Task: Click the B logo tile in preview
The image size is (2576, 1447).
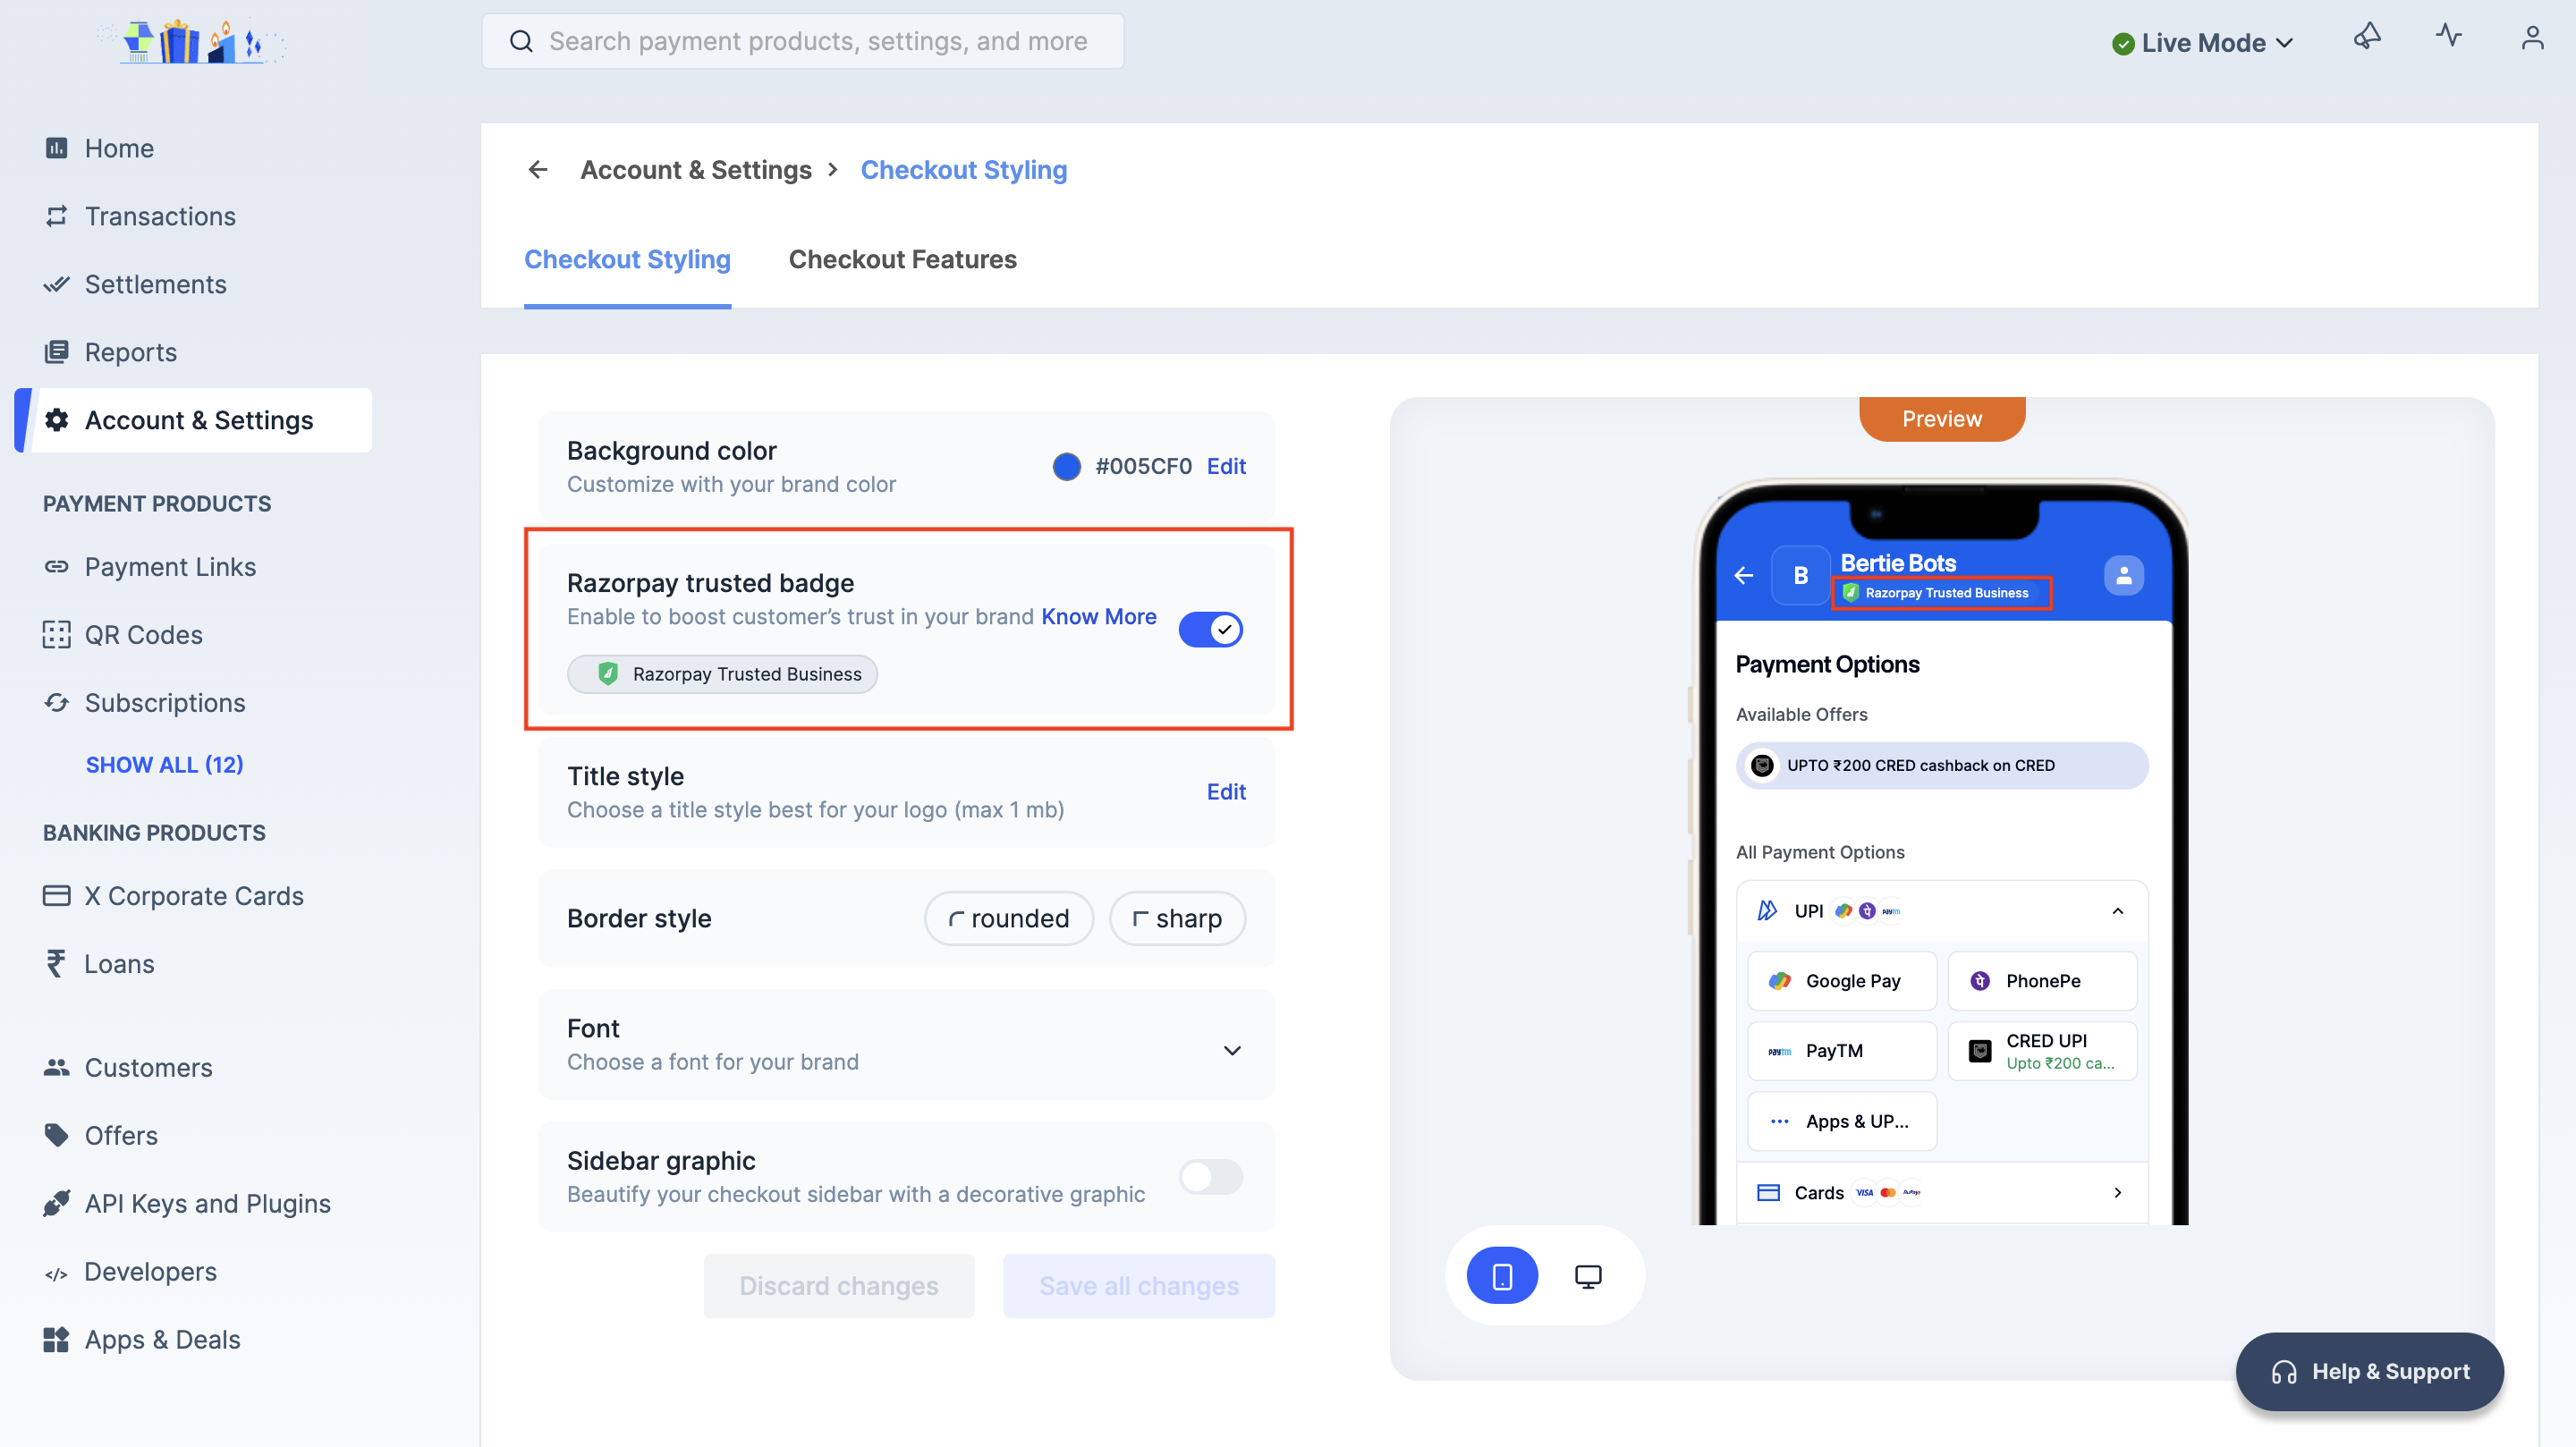Action: 1800,575
